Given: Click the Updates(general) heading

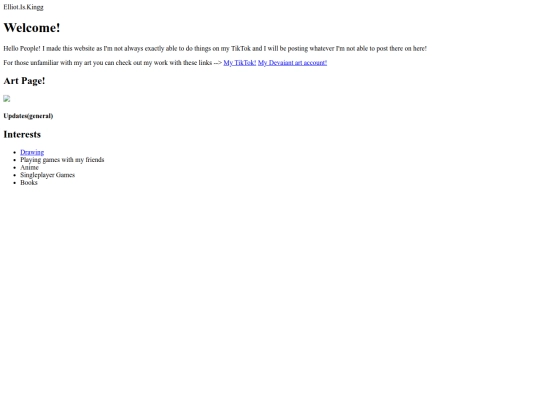Looking at the screenshot, I should [28, 116].
